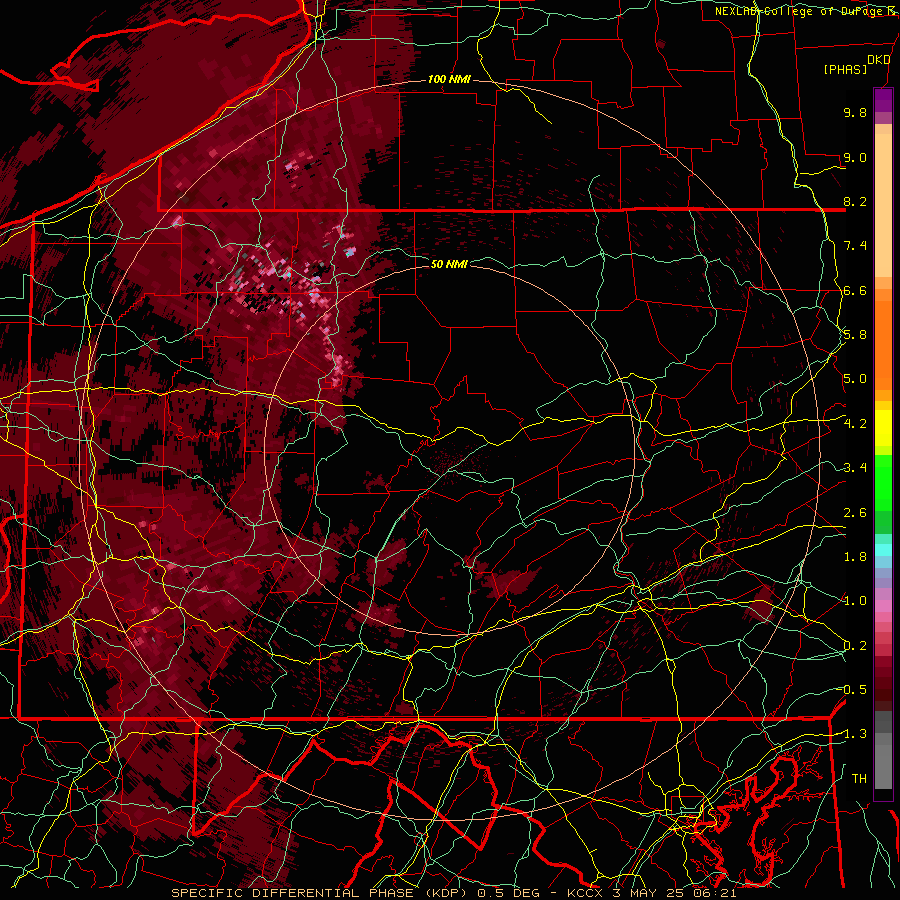Click the "TH" threshold label on the scale
This screenshot has width=900, height=900.
click(859, 779)
